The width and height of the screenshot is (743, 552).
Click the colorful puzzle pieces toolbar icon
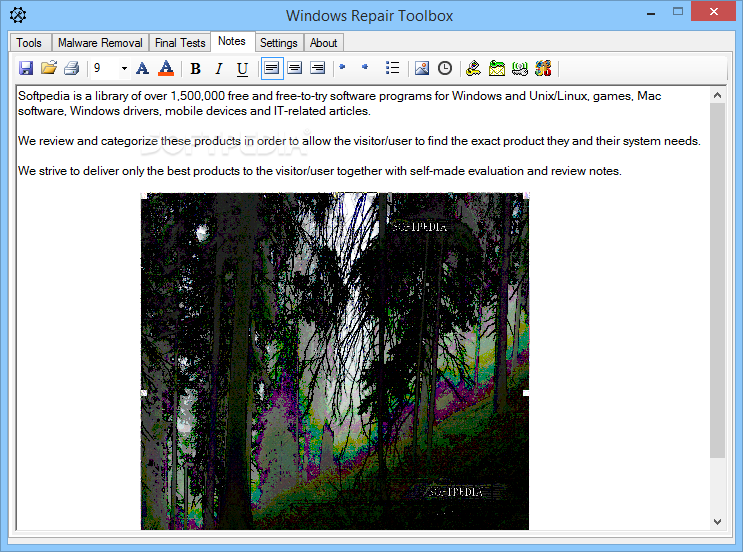pos(543,68)
